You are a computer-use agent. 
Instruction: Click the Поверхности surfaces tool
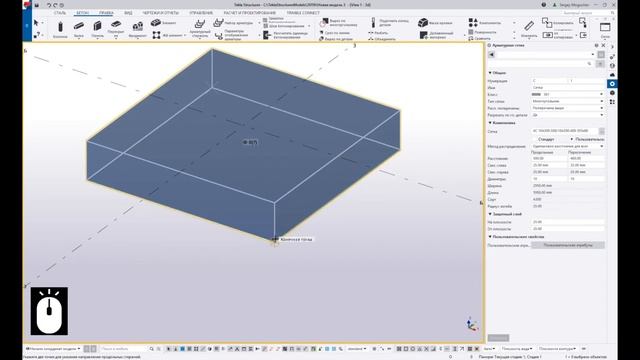click(x=482, y=32)
